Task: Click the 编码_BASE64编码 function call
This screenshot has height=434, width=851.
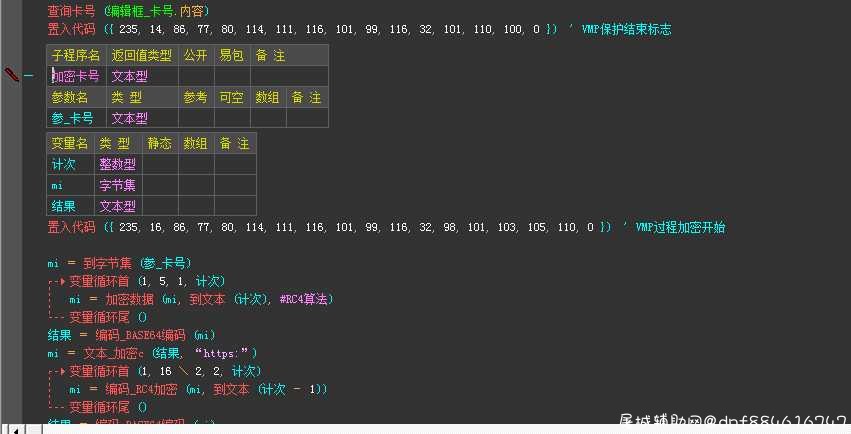Action: 141,335
